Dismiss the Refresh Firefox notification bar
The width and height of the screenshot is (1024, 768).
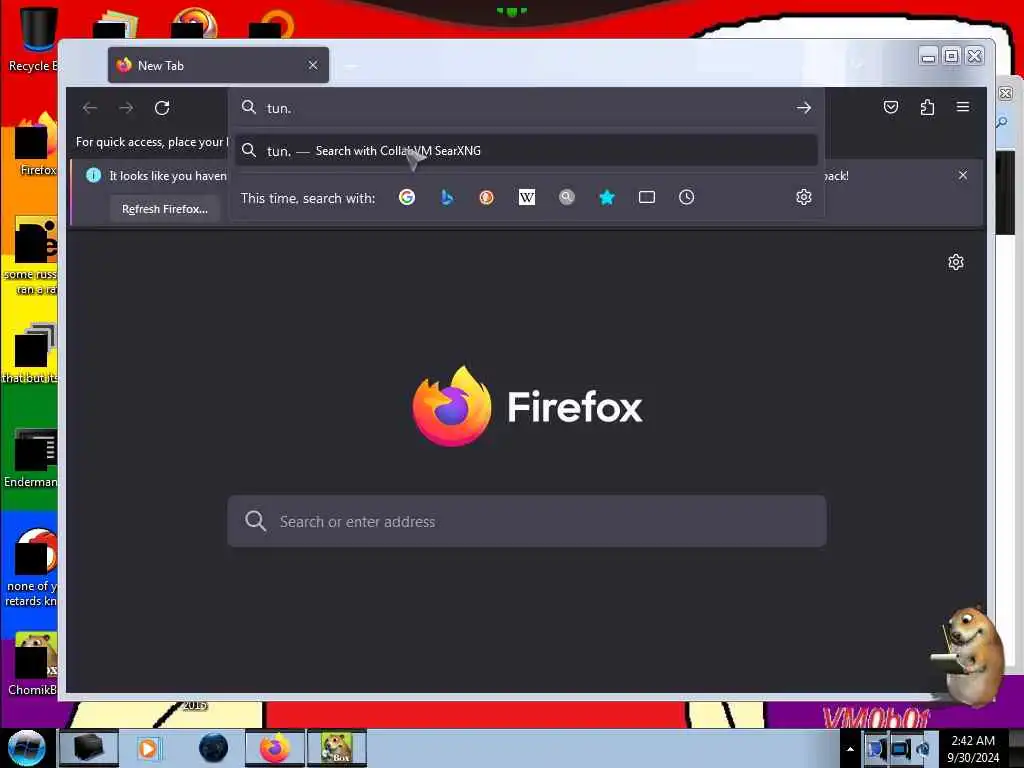point(963,175)
